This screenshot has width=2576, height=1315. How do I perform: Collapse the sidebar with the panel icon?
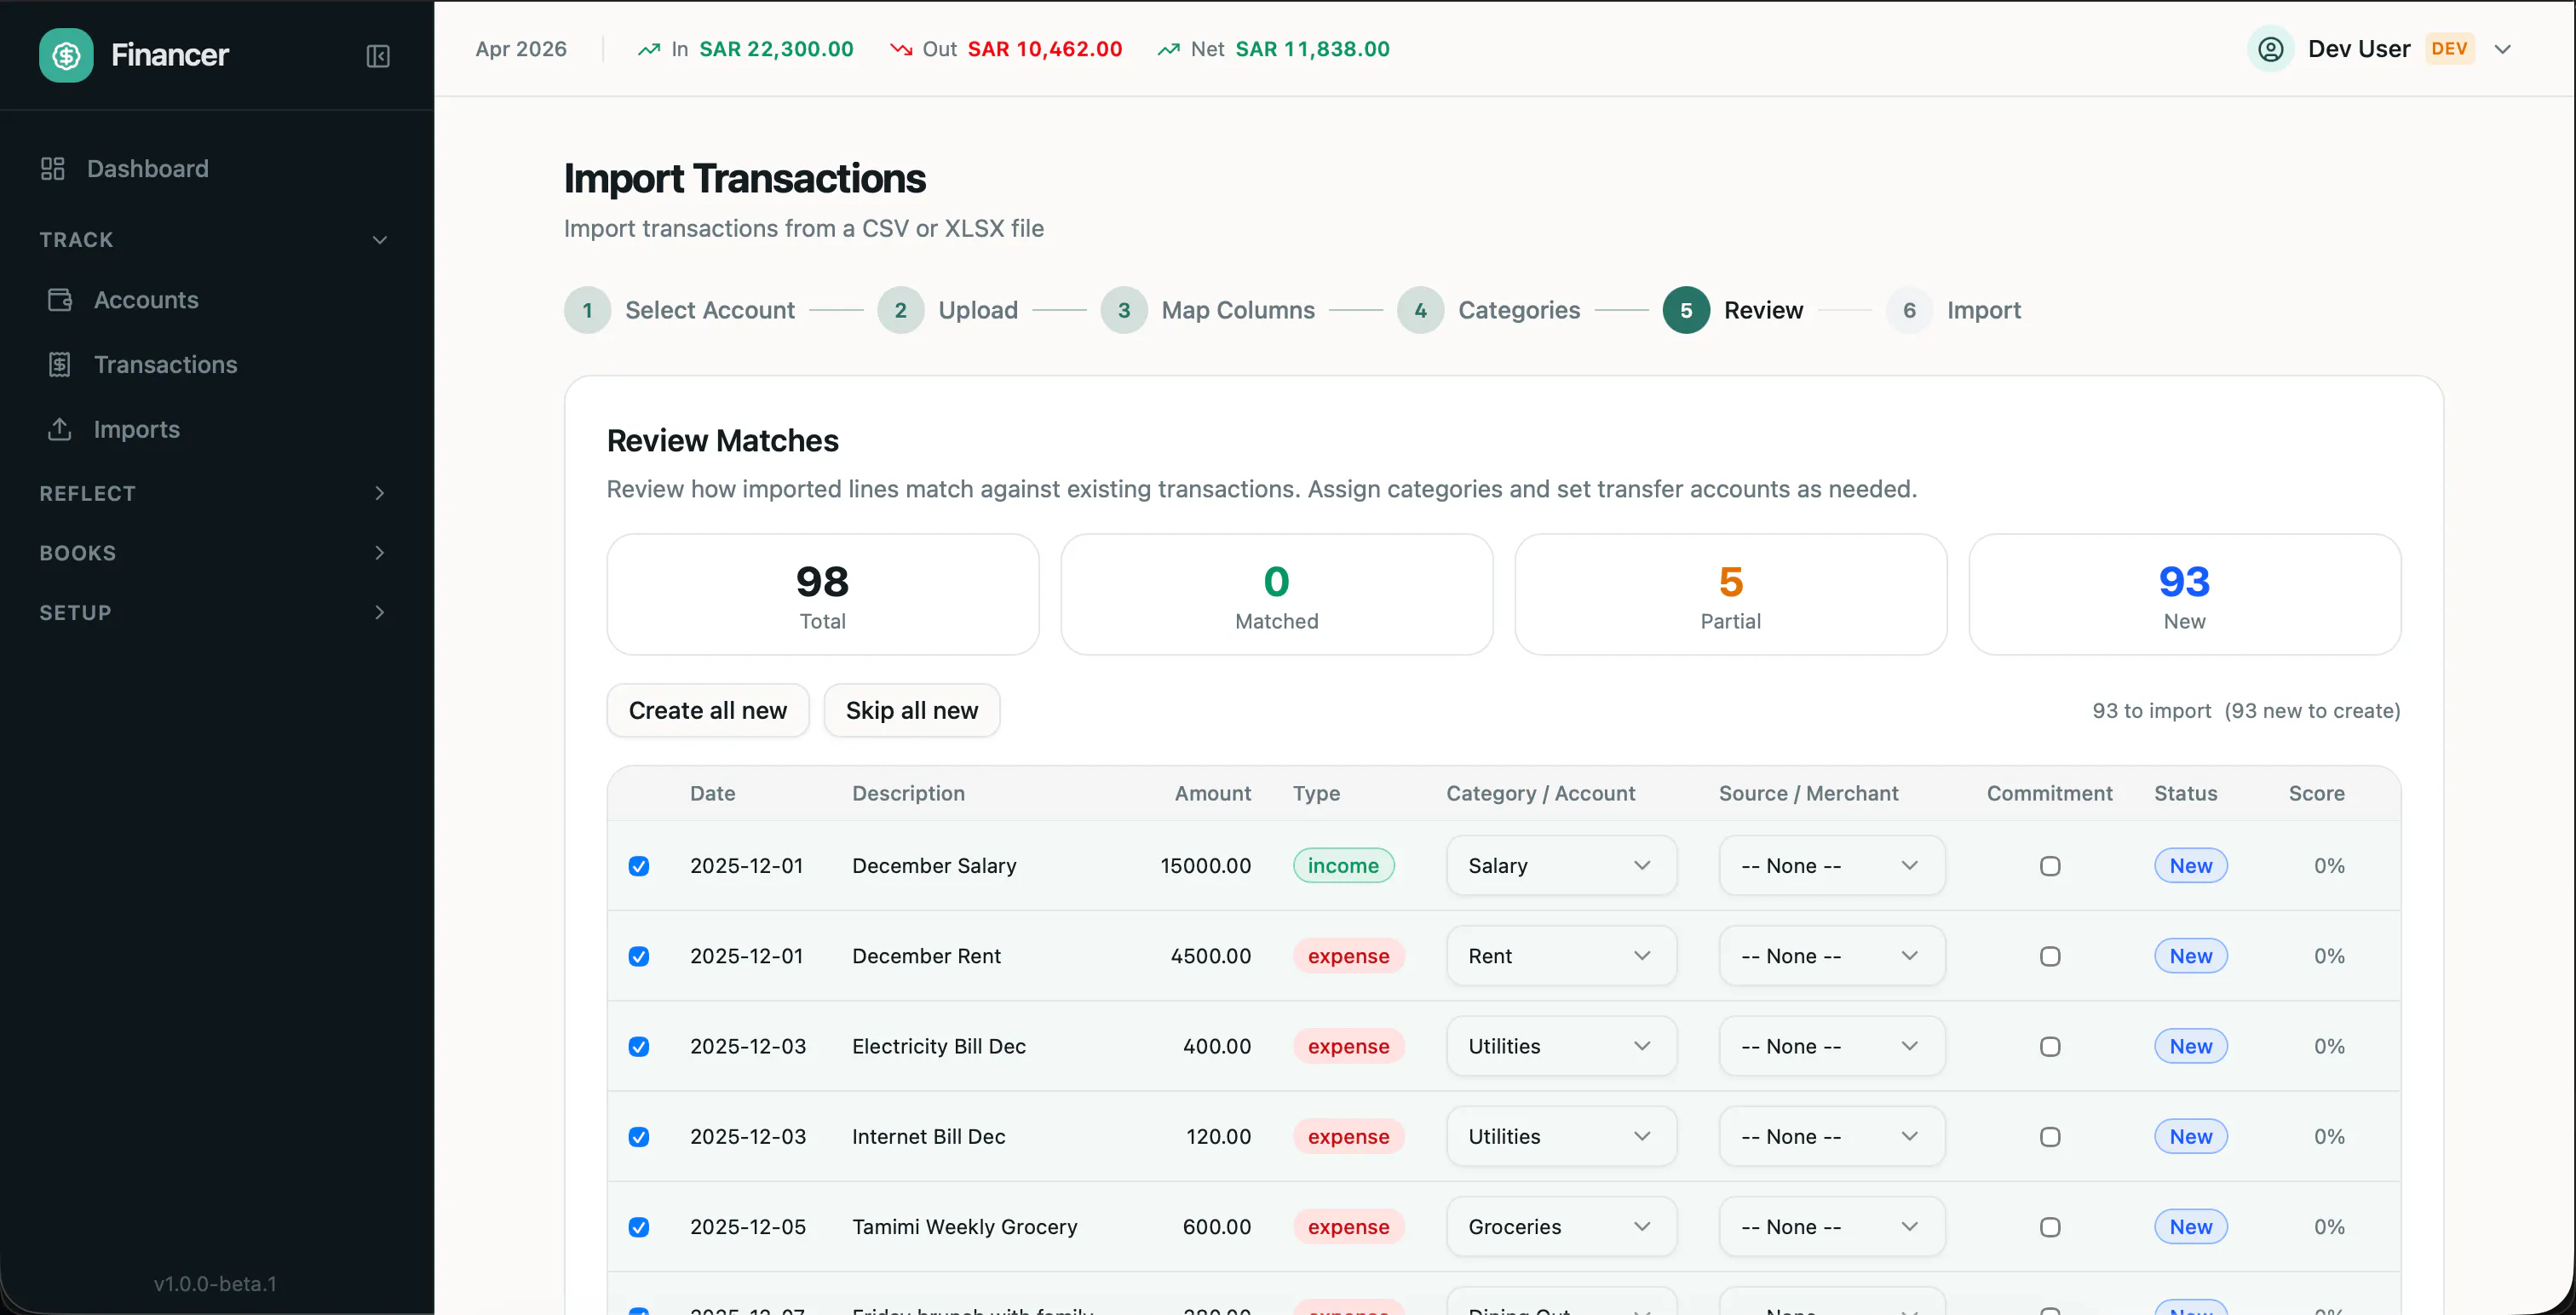click(378, 56)
